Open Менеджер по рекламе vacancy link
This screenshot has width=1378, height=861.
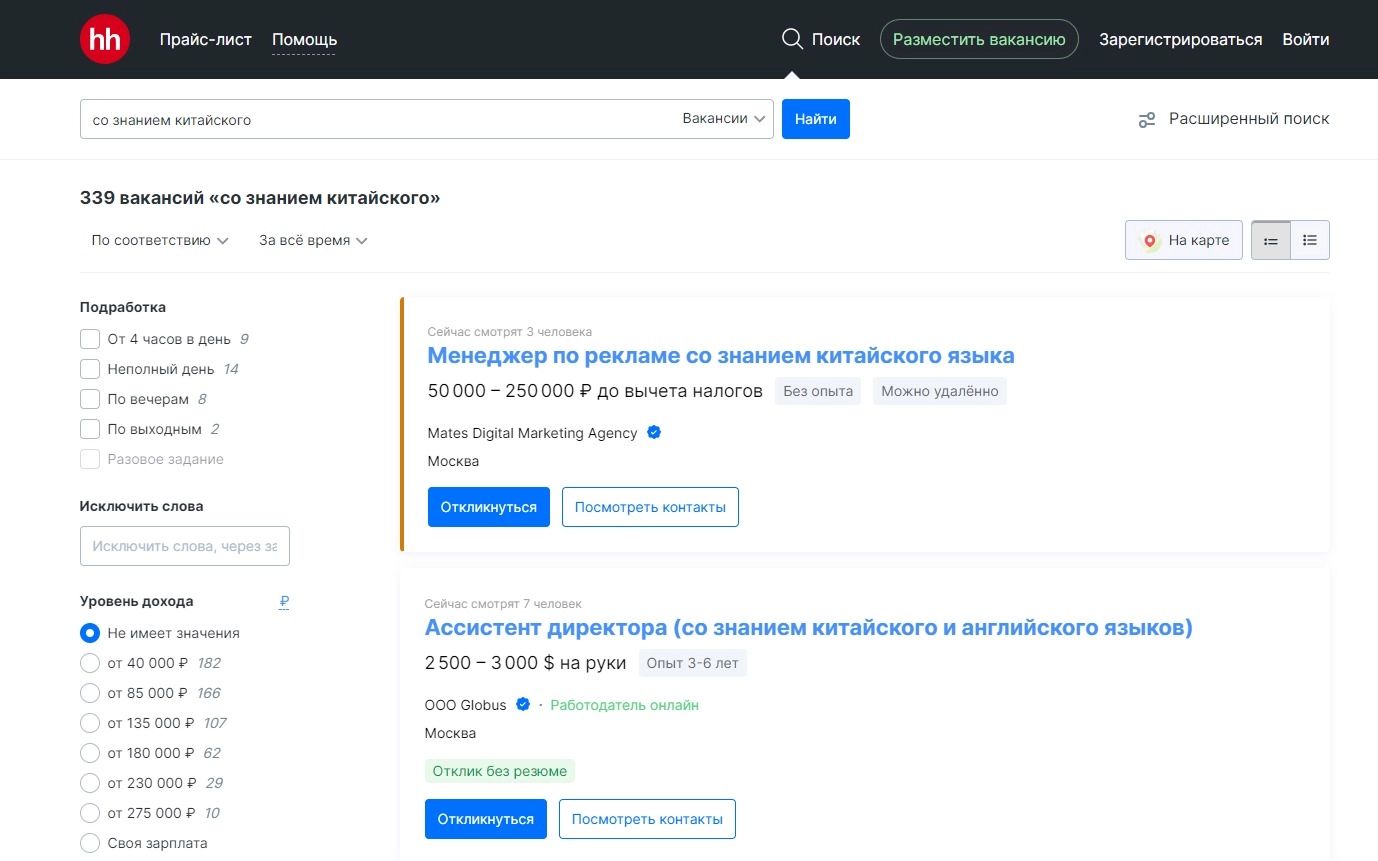[720, 355]
